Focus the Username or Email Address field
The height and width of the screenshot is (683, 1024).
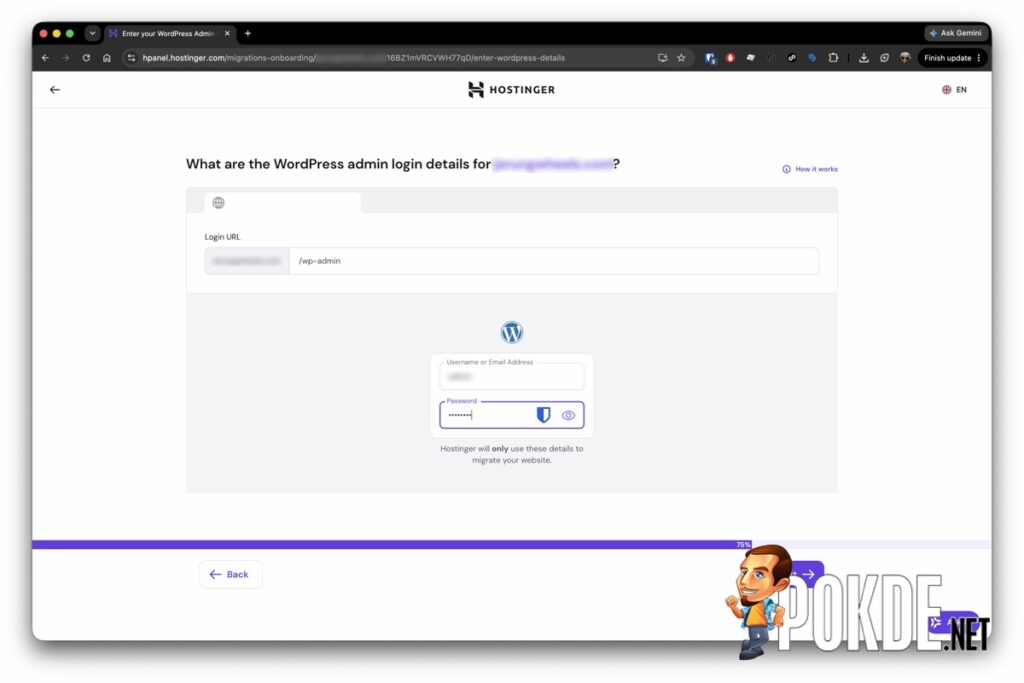(x=511, y=376)
